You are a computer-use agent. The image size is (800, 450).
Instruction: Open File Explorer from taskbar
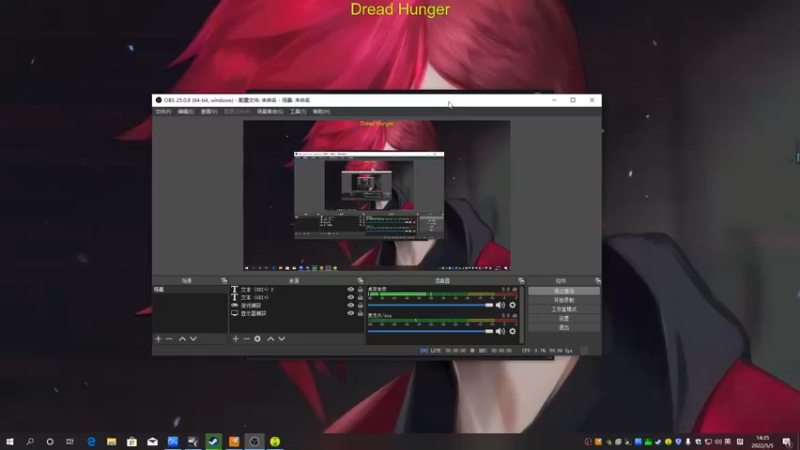pos(112,441)
